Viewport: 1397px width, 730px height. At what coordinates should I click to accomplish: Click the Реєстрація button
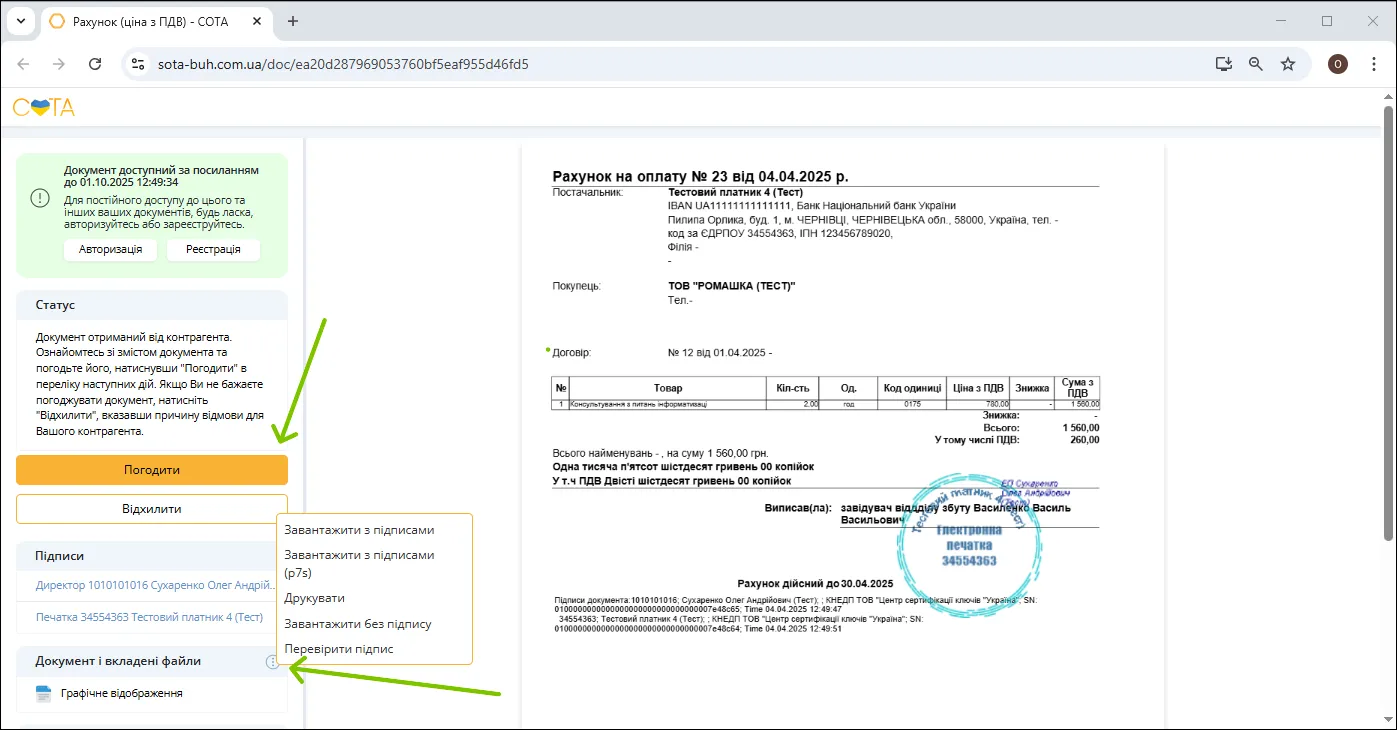pyautogui.click(x=213, y=249)
